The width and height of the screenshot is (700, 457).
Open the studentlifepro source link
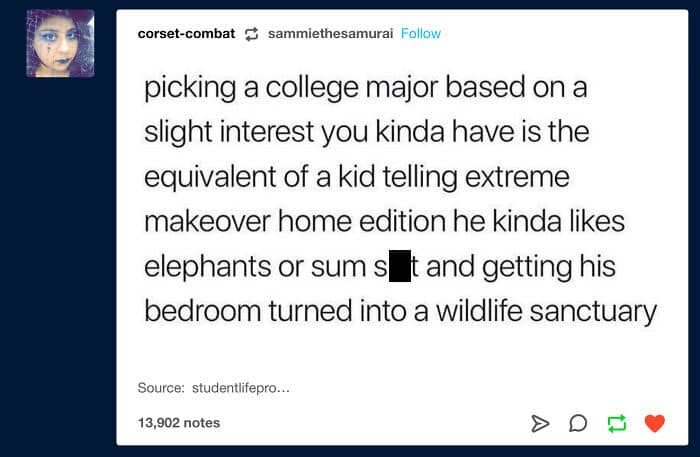241,387
